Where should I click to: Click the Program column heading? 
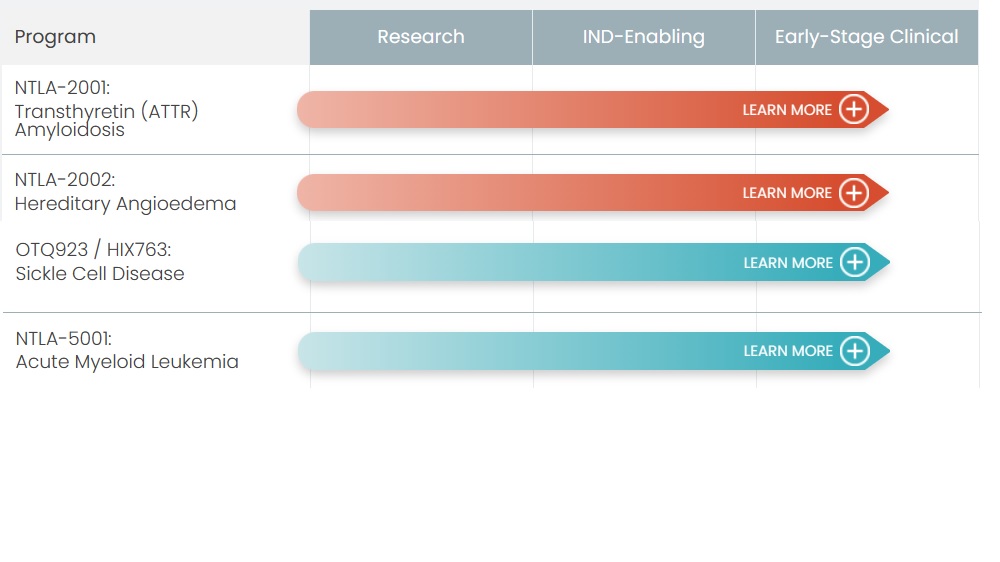[55, 37]
